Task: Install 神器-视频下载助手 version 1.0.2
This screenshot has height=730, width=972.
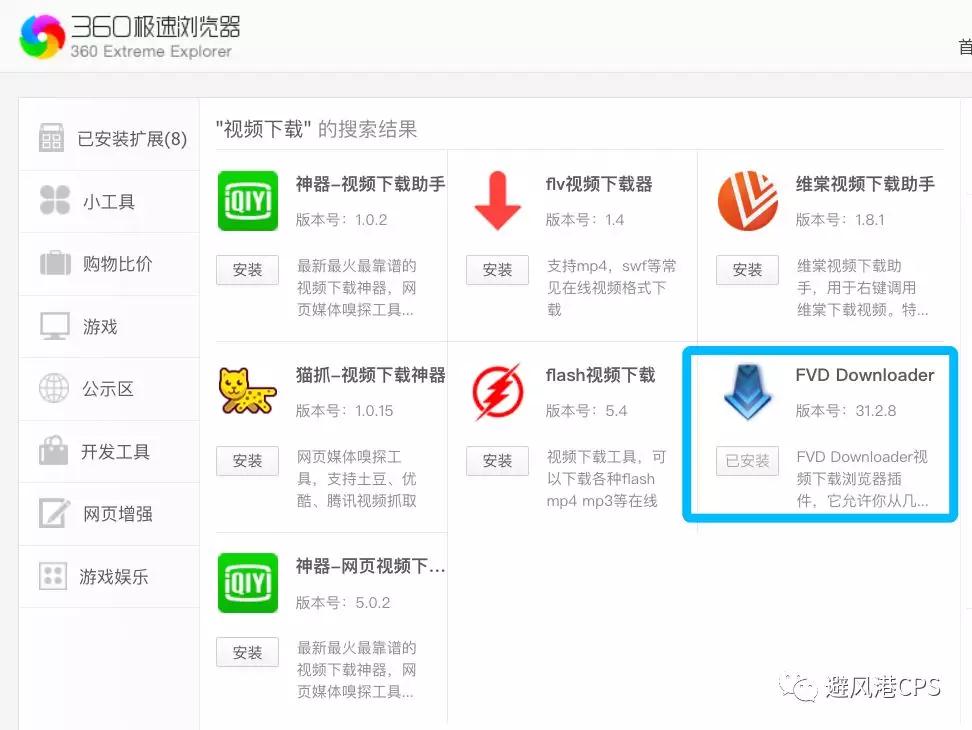Action: point(247,270)
